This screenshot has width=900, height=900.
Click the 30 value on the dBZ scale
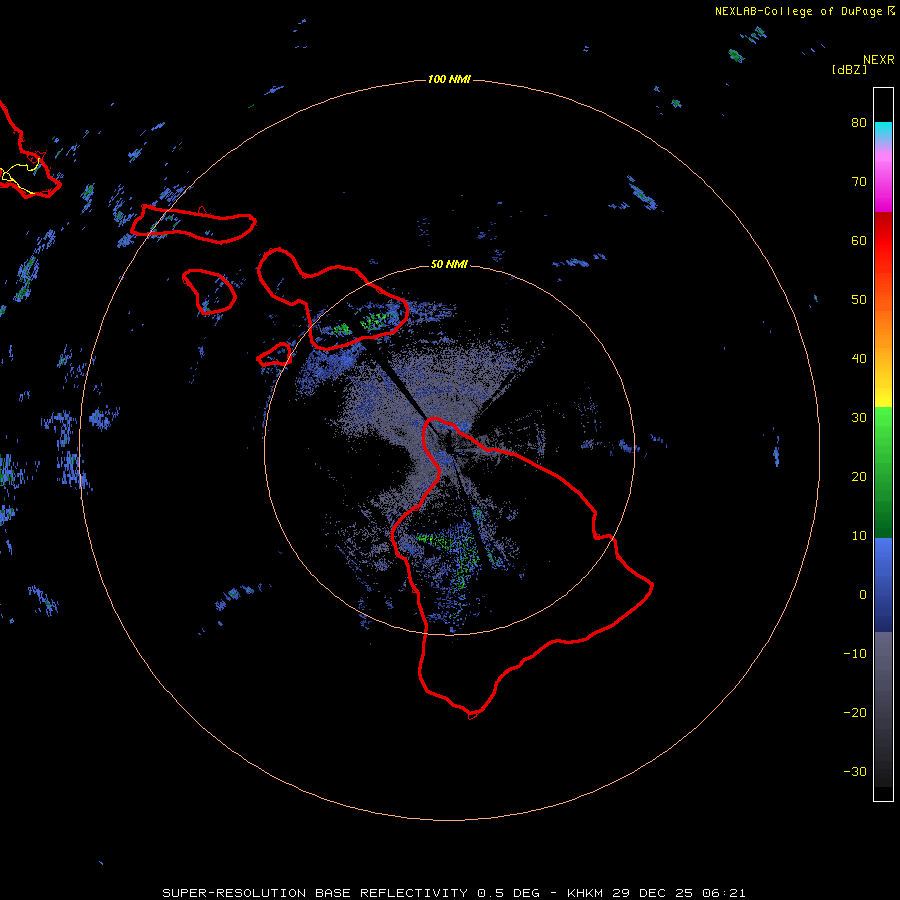(x=859, y=418)
